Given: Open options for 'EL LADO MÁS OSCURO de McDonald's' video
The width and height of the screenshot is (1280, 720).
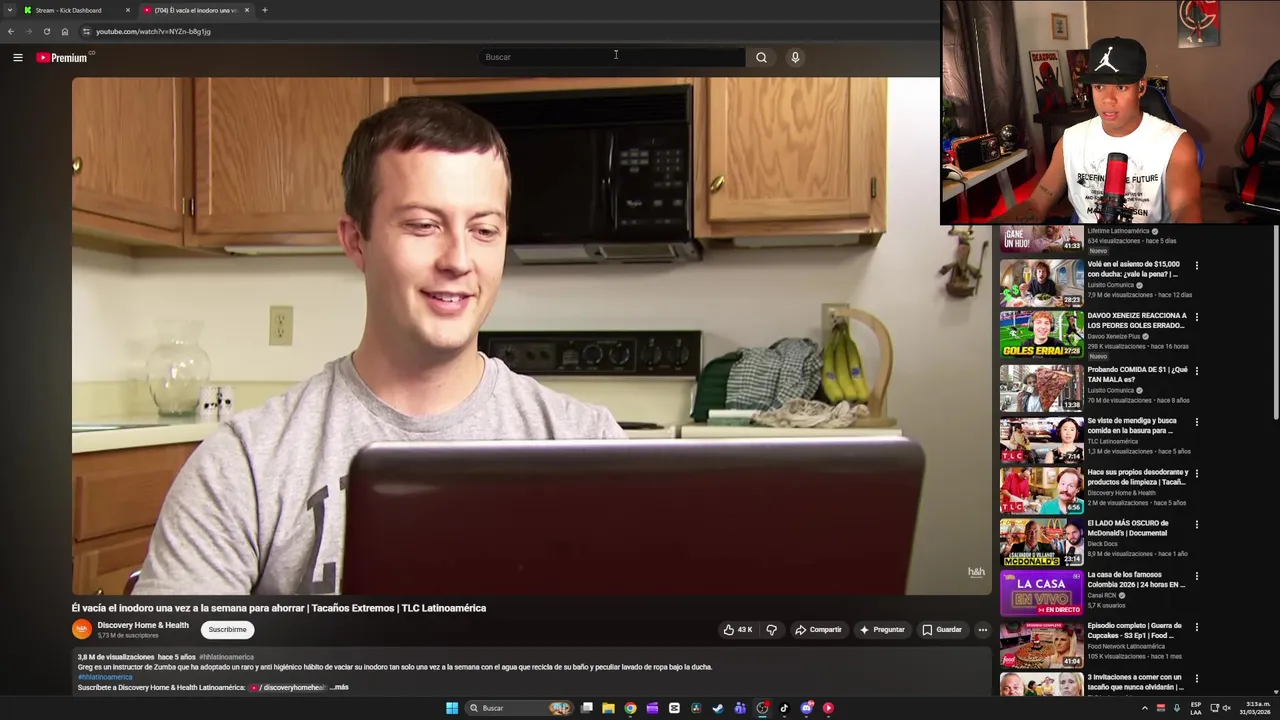Looking at the screenshot, I should (1196, 525).
